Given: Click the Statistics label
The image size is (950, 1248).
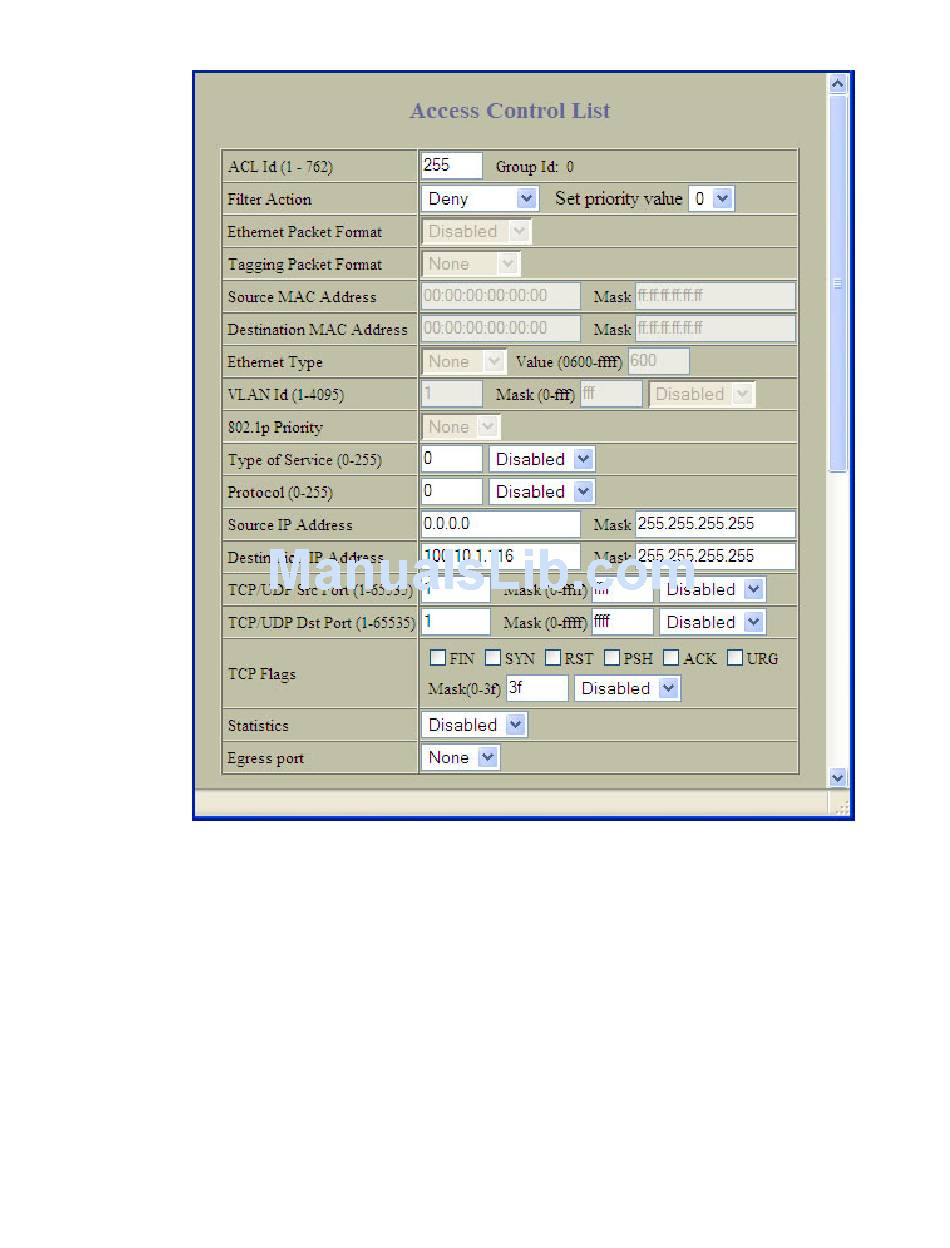Looking at the screenshot, I should coord(258,726).
